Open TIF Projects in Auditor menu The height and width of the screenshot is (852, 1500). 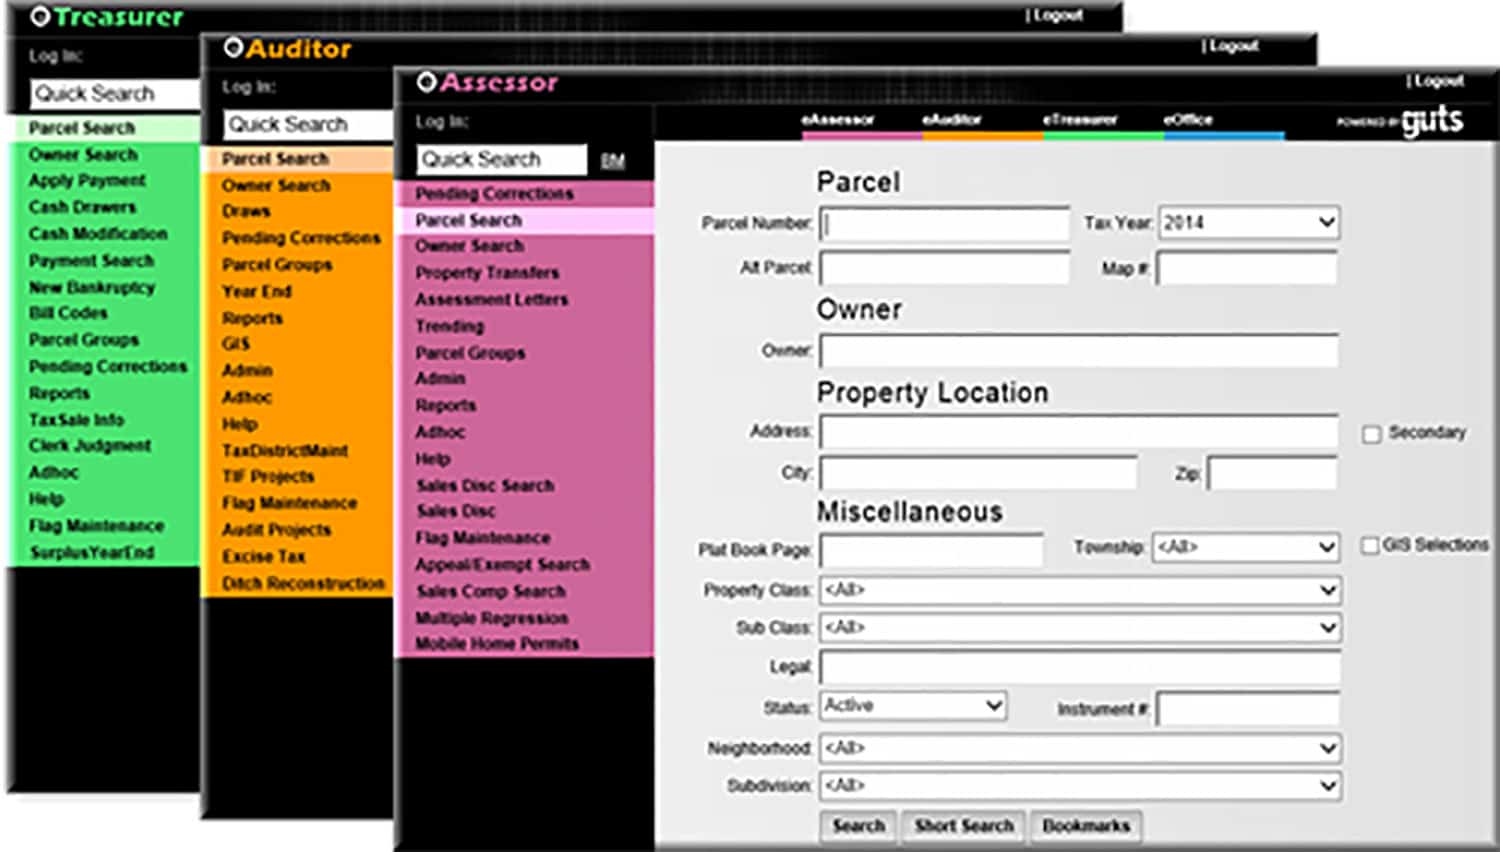tap(268, 477)
